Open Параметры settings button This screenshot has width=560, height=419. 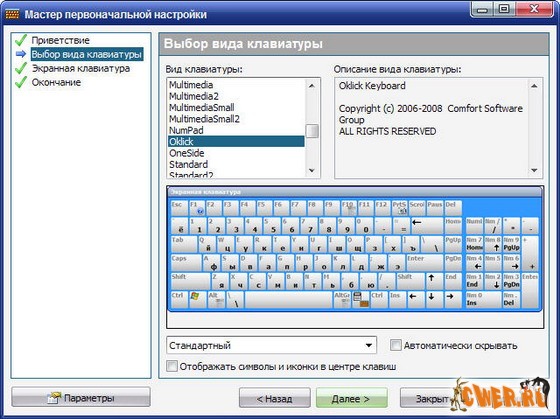(x=81, y=397)
